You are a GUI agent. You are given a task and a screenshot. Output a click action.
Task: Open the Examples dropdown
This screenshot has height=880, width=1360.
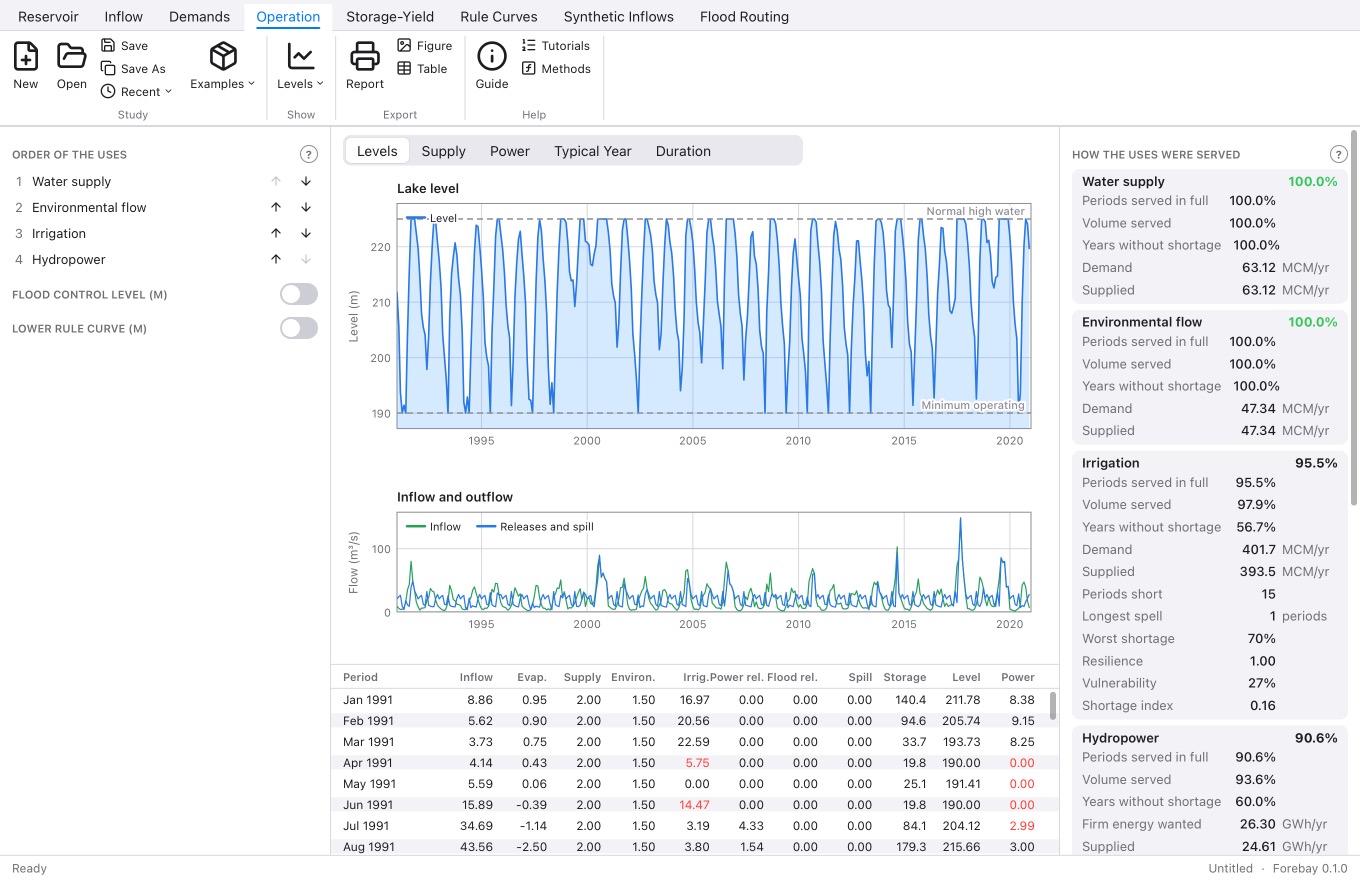(x=223, y=67)
